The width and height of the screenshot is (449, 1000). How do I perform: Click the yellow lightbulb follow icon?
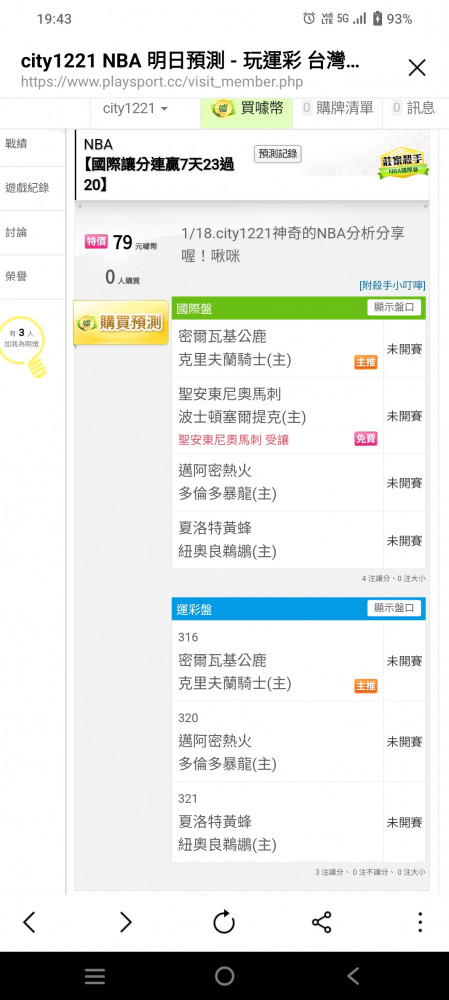(24, 348)
